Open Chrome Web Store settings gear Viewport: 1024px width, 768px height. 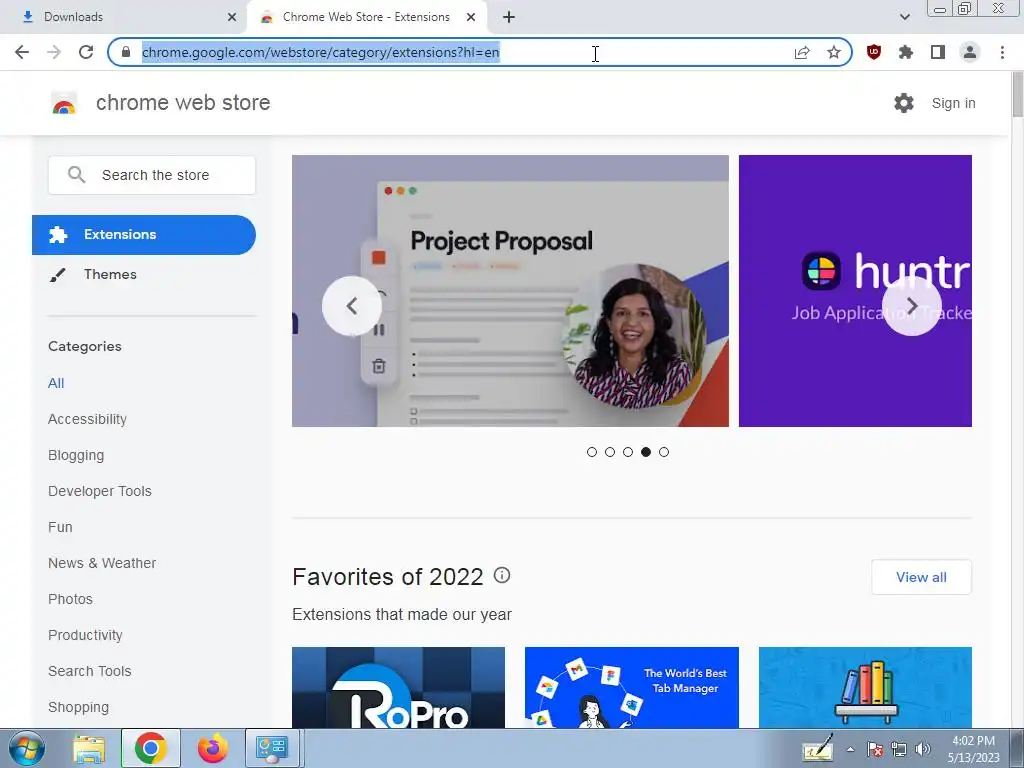pos(904,103)
